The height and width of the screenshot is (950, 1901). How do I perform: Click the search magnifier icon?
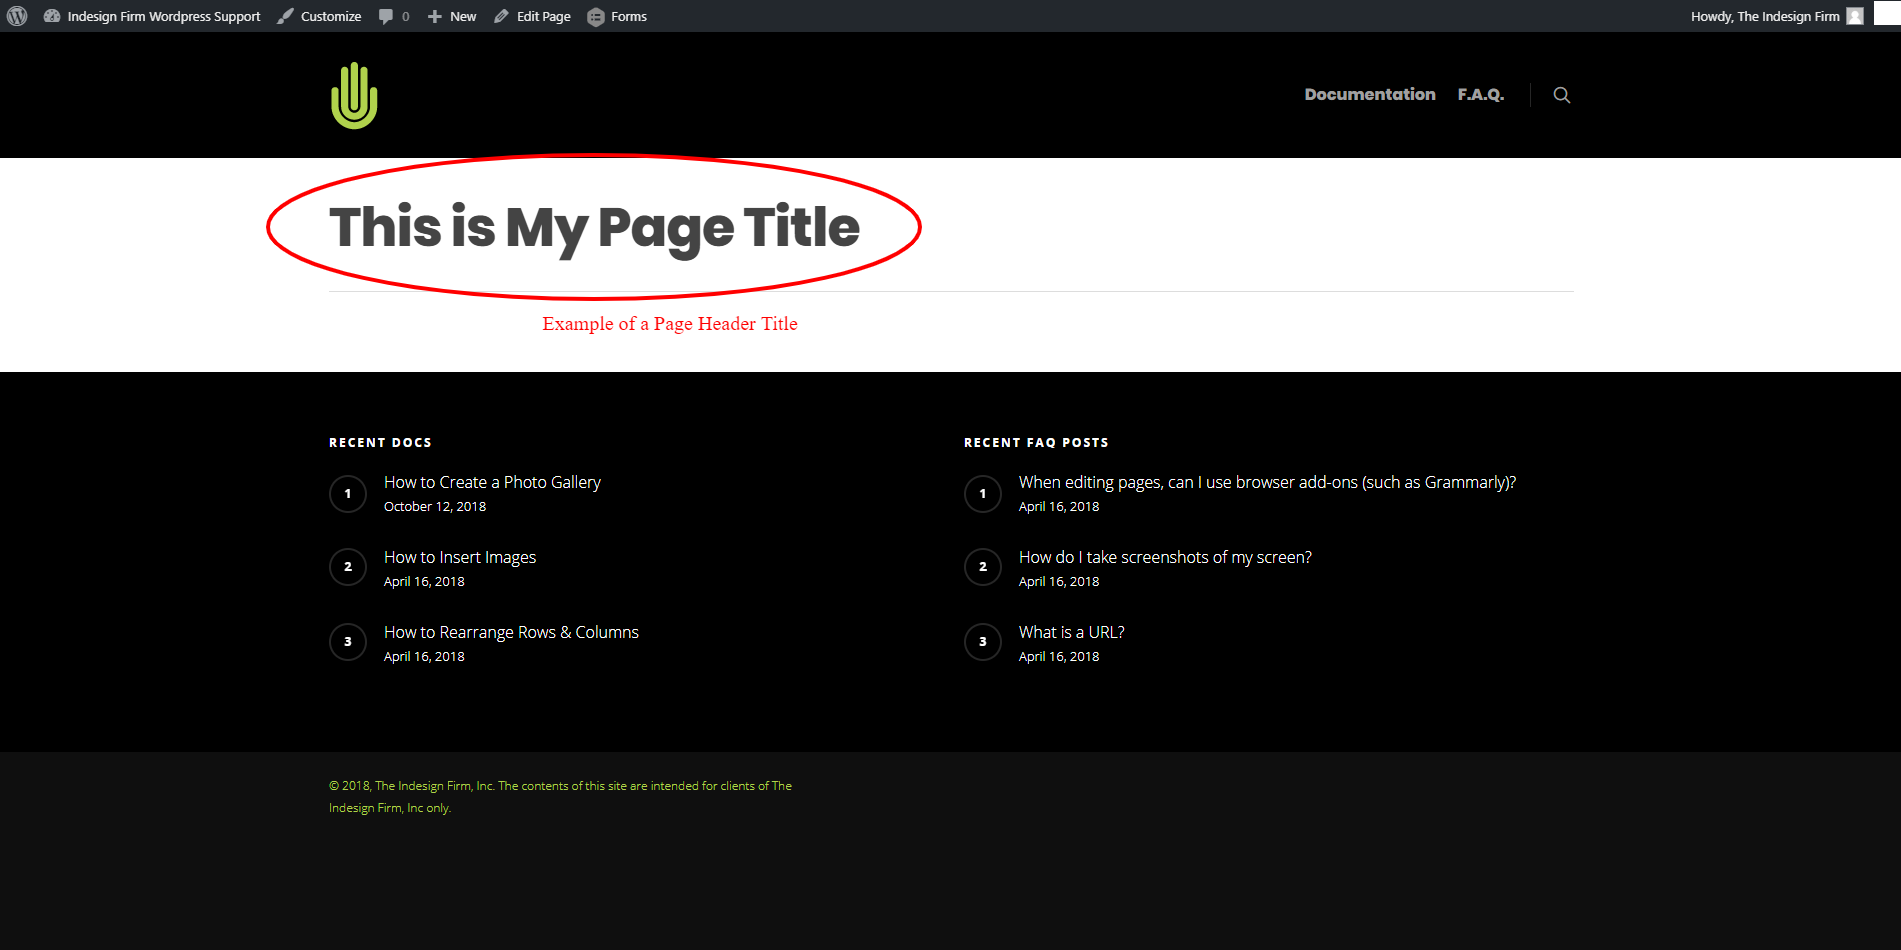click(1561, 95)
